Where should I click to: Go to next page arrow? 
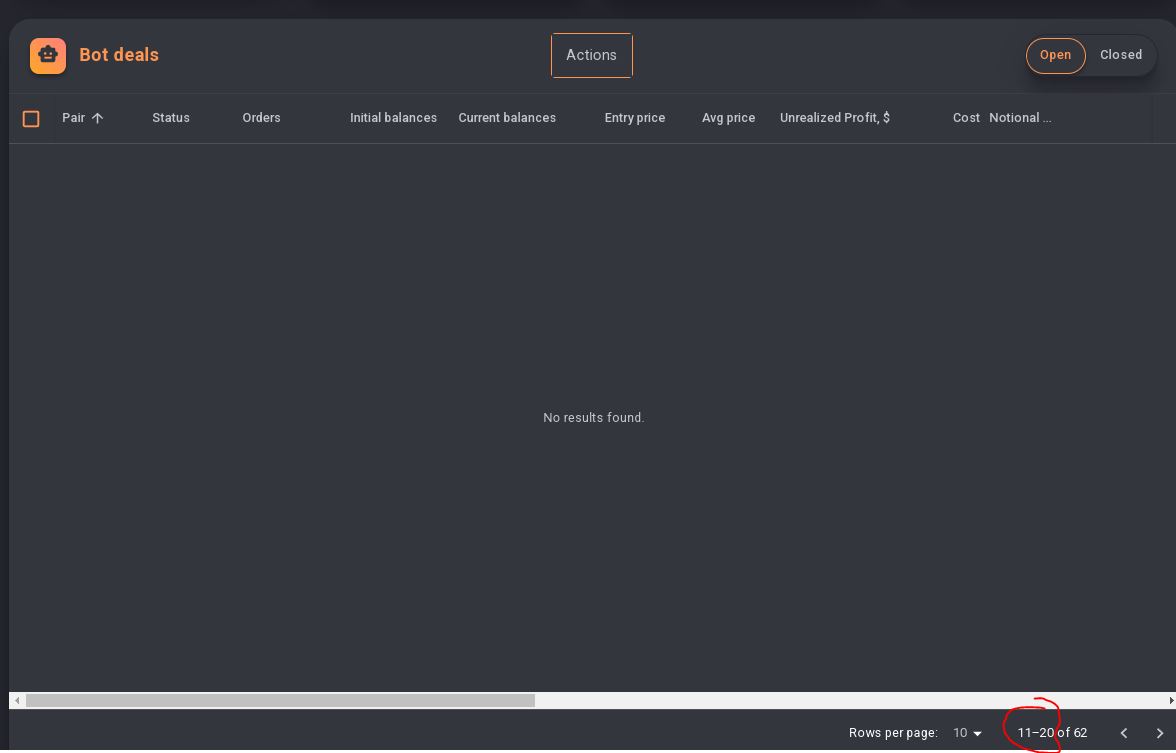pos(1160,733)
